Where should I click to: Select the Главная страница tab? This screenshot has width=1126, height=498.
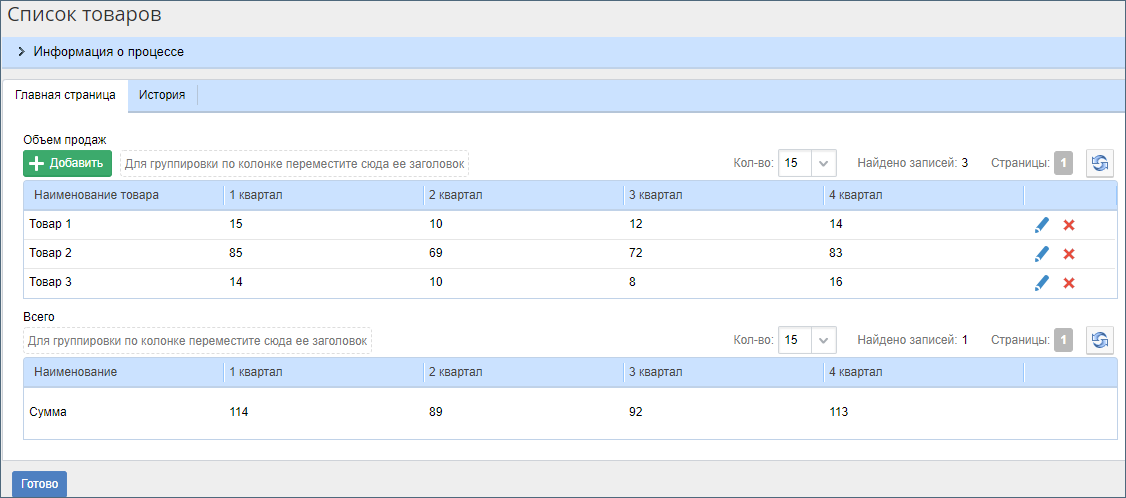[65, 96]
